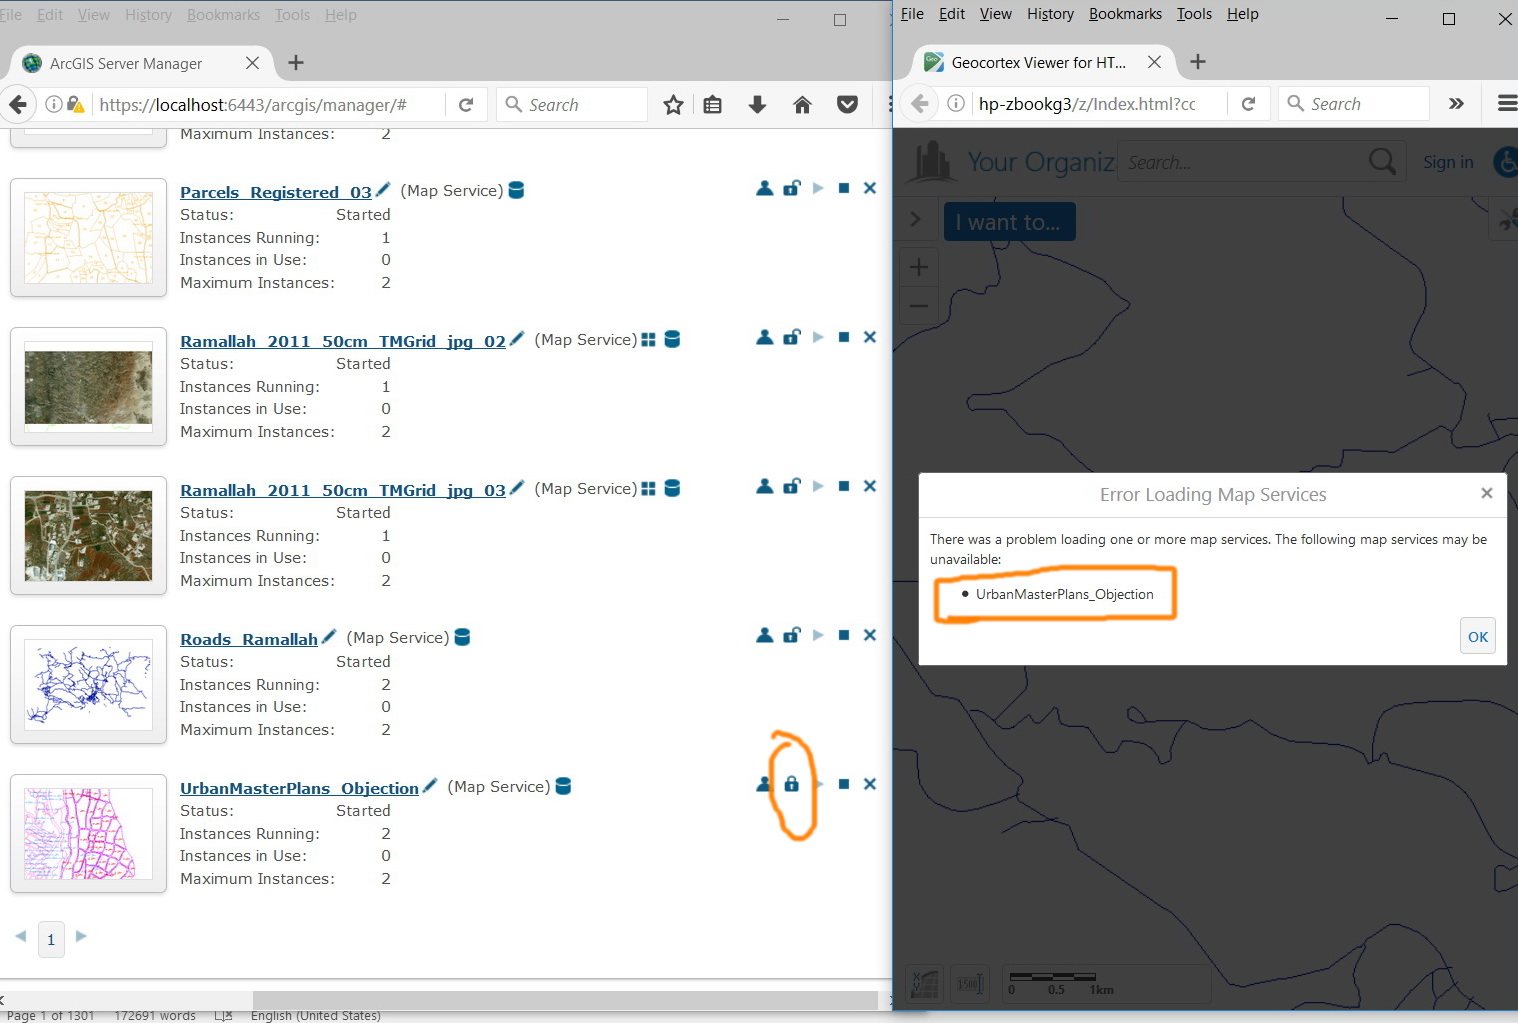Click the cache tiles icon for Ramallah_2011_50cm_TMGrid_jpg_02
This screenshot has height=1023, width=1518.
coord(648,340)
